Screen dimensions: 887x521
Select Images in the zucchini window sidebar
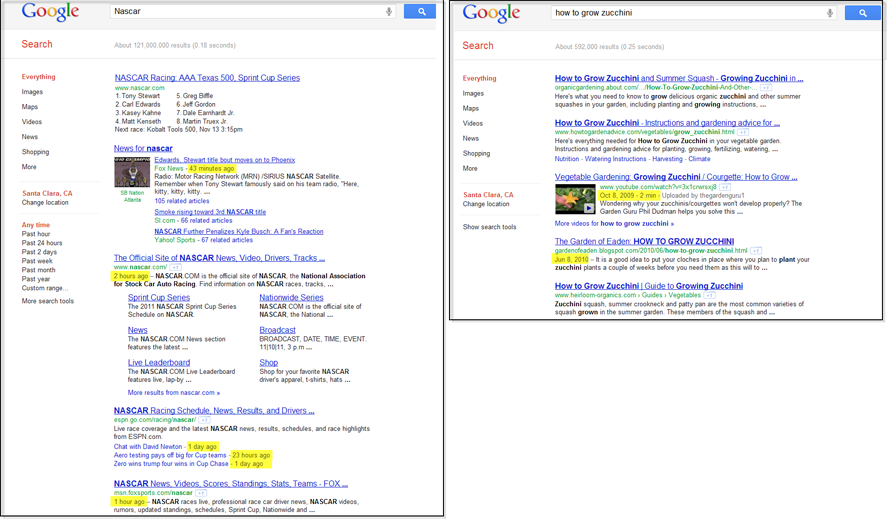pyautogui.click(x=473, y=93)
